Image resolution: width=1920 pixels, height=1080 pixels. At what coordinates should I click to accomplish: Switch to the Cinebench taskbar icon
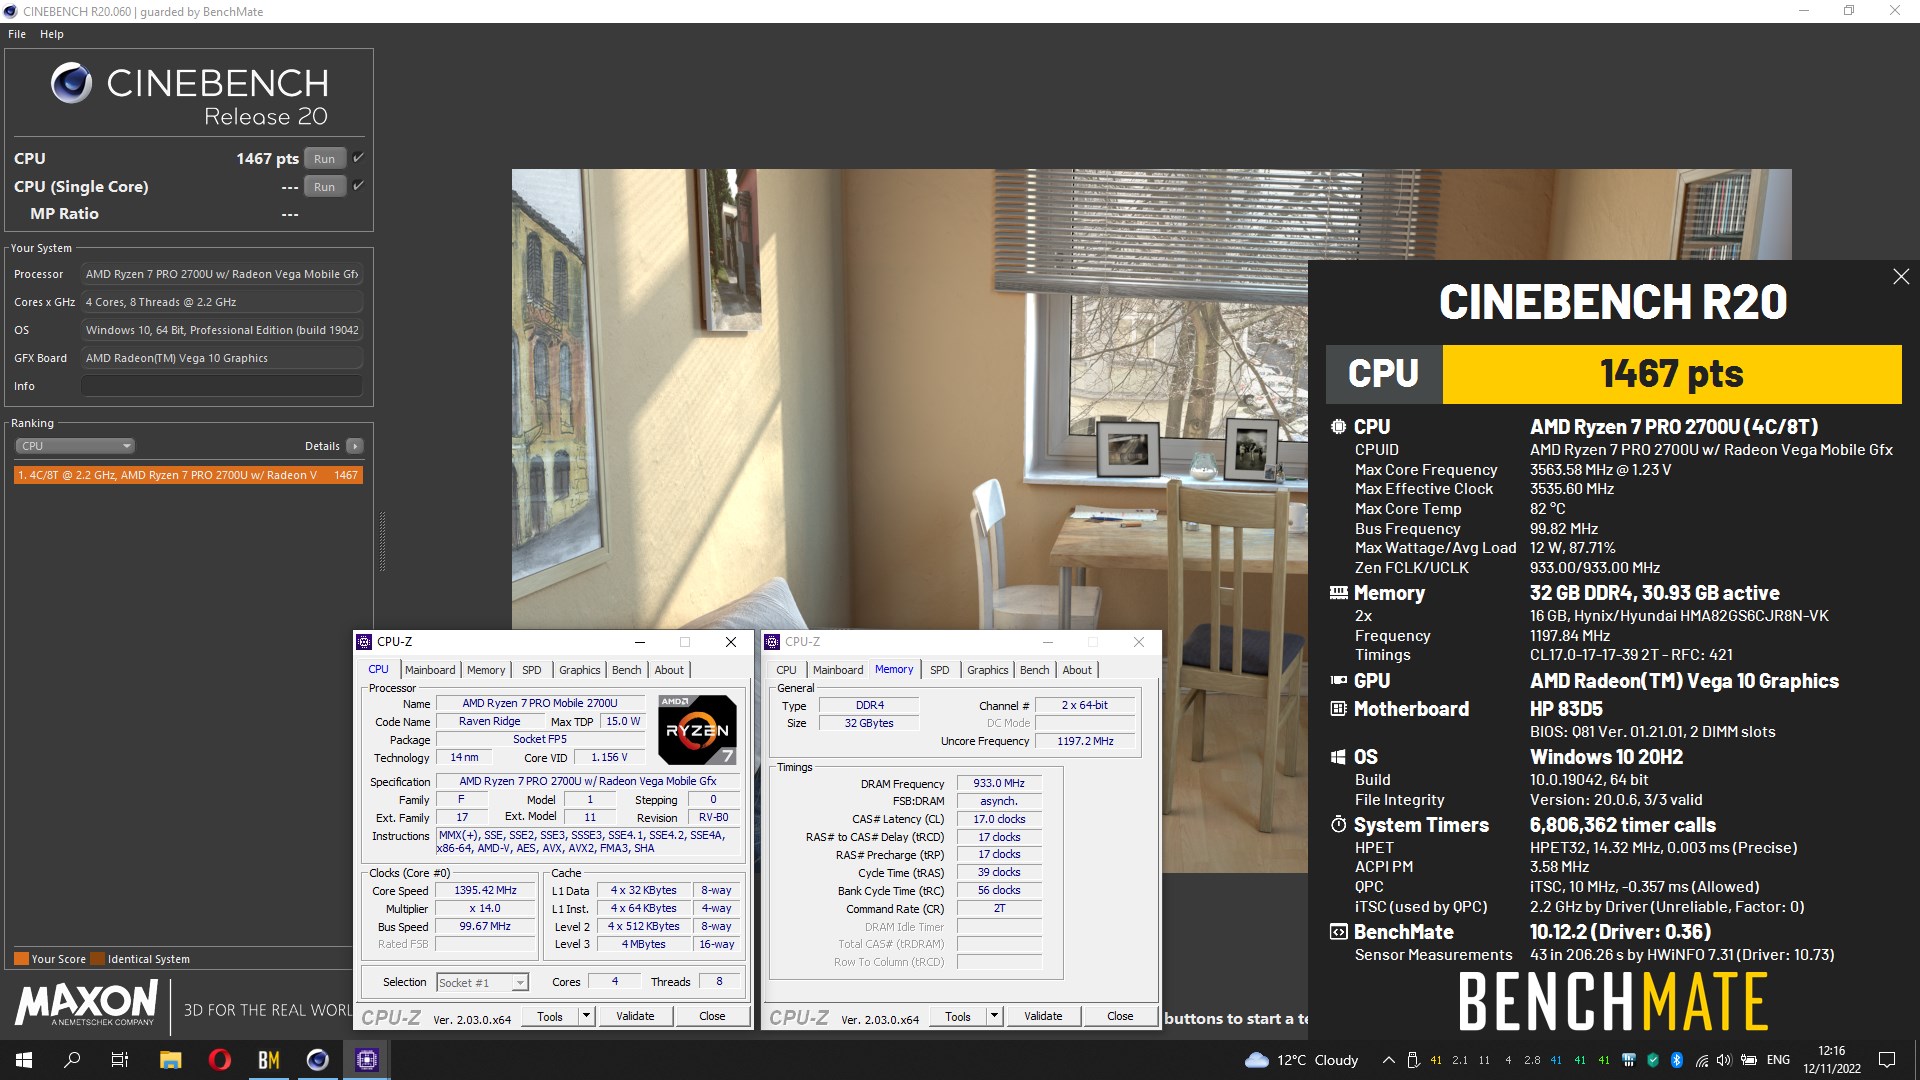pyautogui.click(x=317, y=1060)
